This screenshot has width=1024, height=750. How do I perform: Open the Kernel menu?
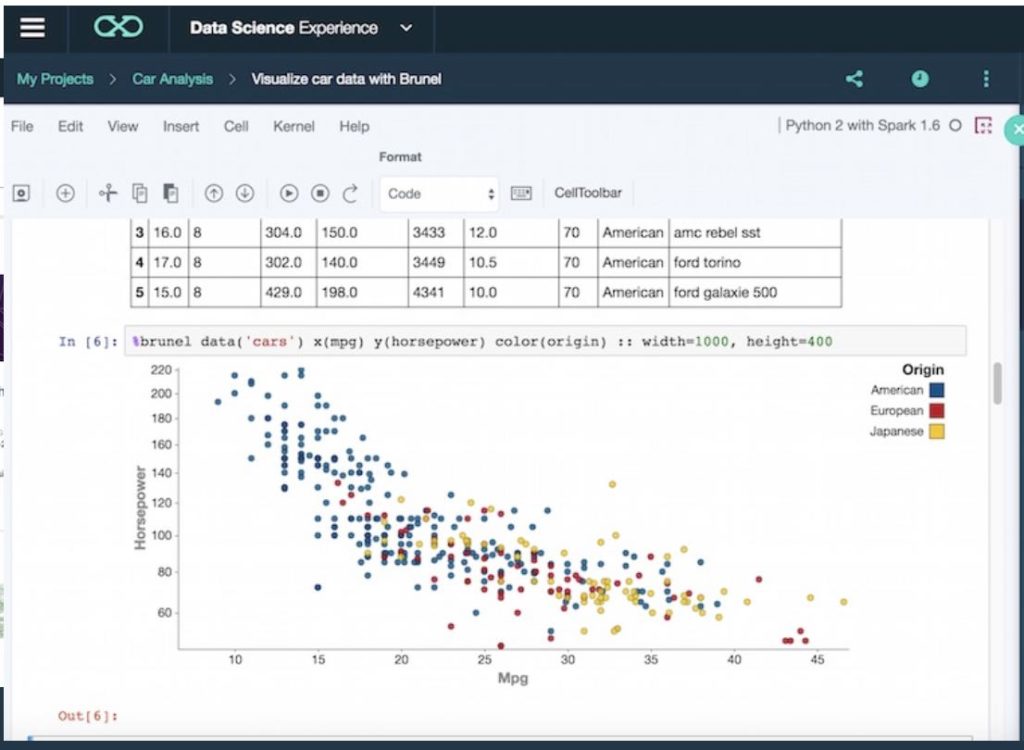pos(294,126)
